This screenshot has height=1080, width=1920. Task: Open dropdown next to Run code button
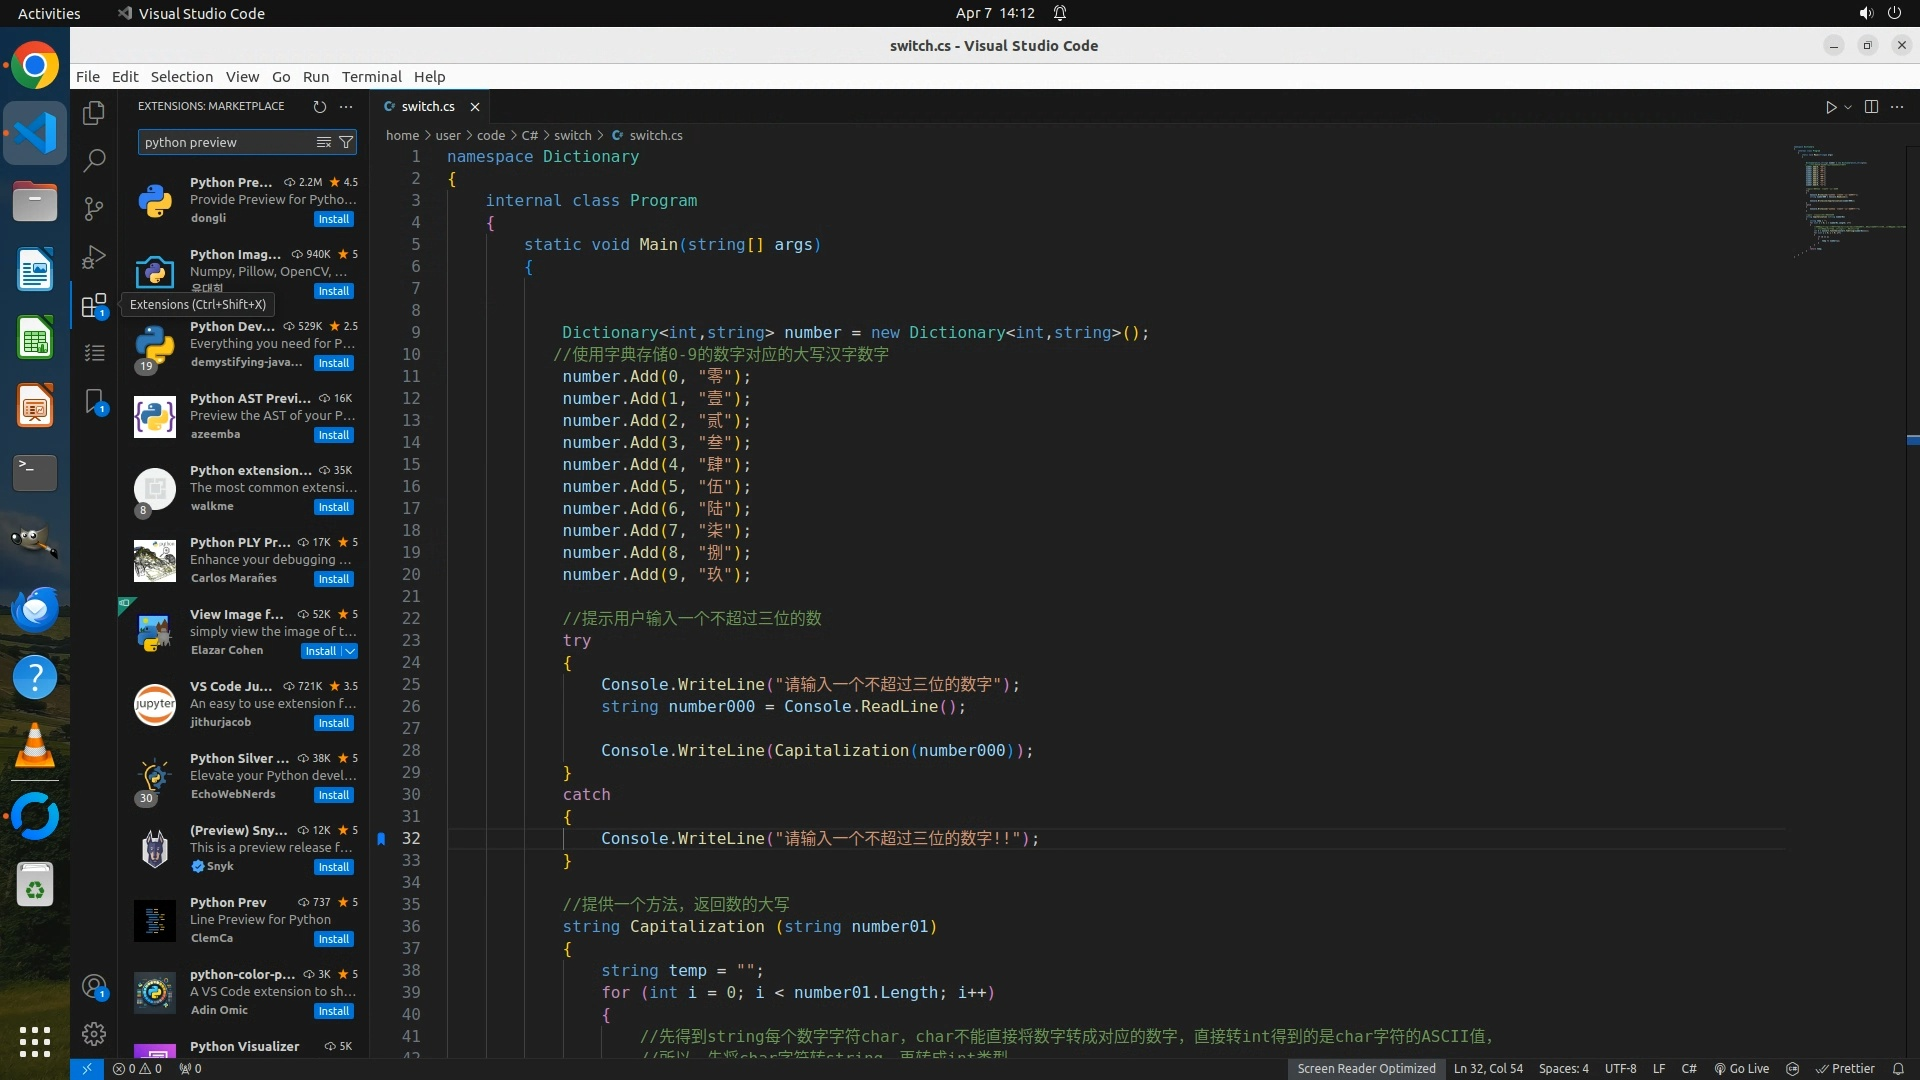pyautogui.click(x=1848, y=107)
